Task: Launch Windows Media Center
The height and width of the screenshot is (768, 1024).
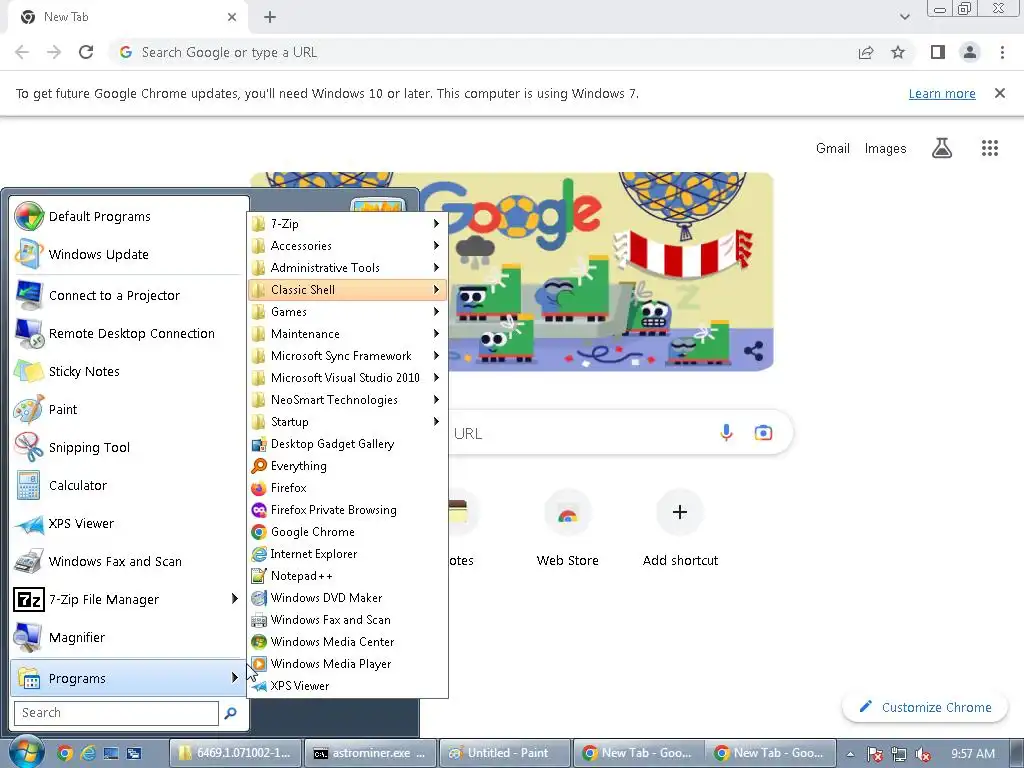Action: click(x=348, y=642)
